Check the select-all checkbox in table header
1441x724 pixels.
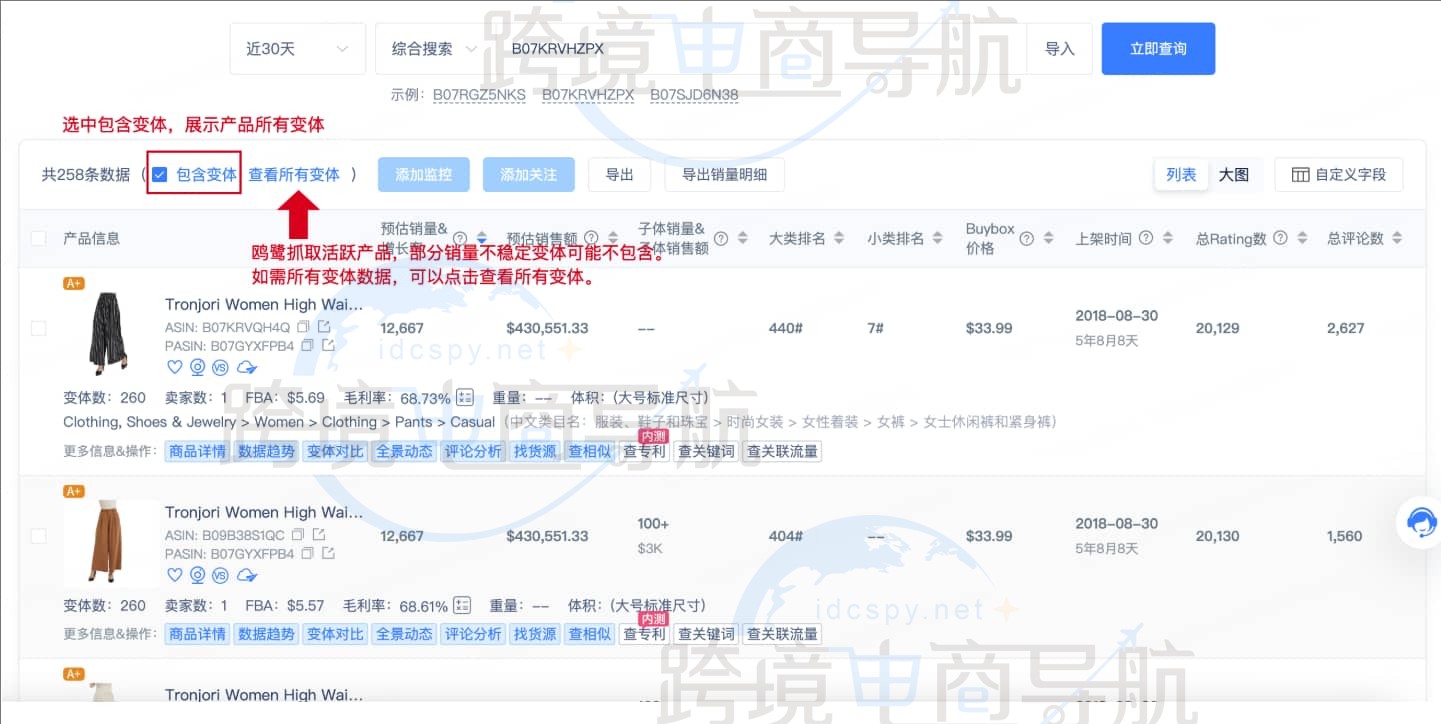[x=38, y=238]
